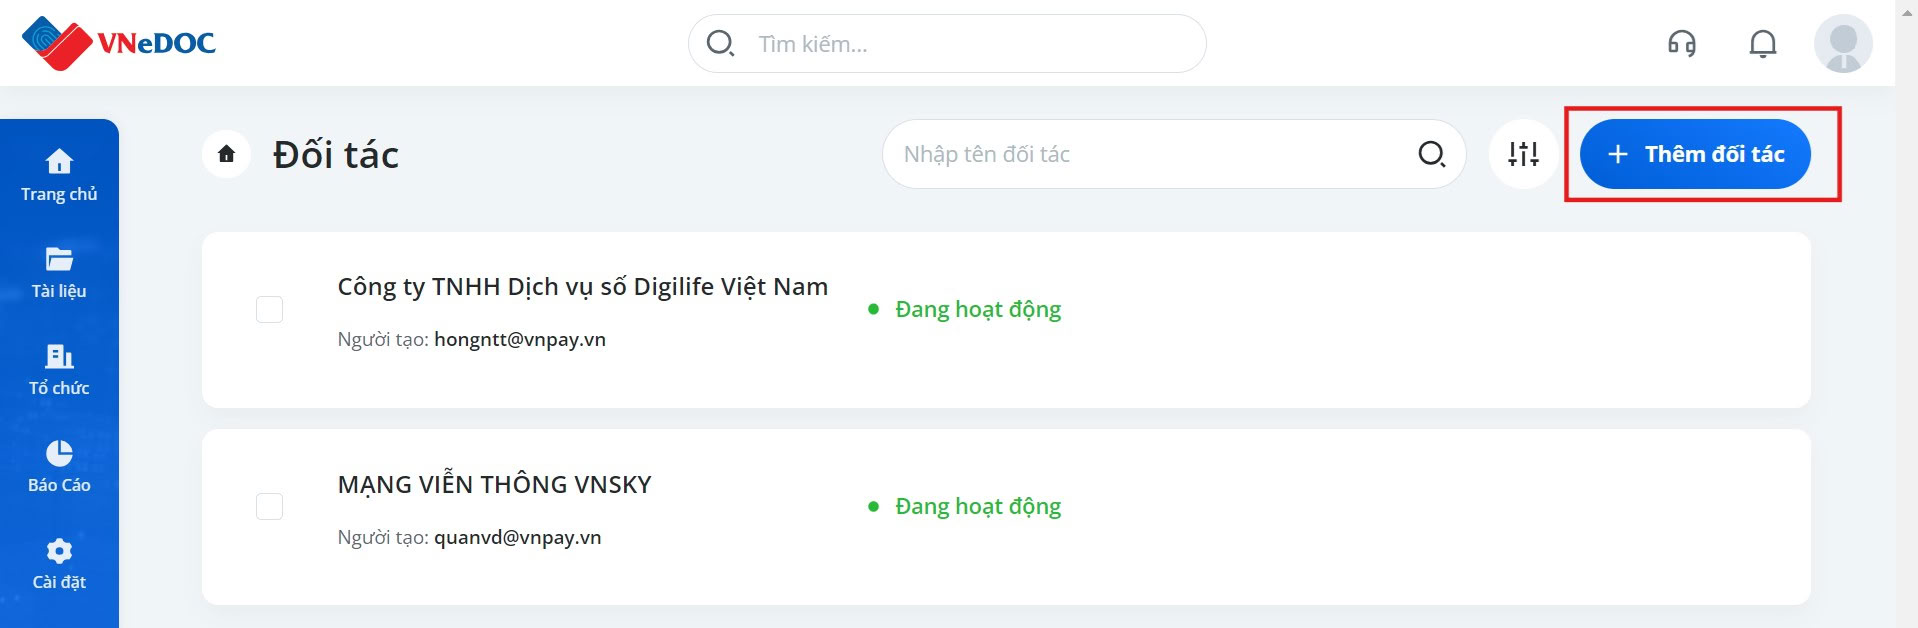Screen dimensions: 1918x628
Task: Click the partner search magnifier icon
Action: pyautogui.click(x=1431, y=154)
